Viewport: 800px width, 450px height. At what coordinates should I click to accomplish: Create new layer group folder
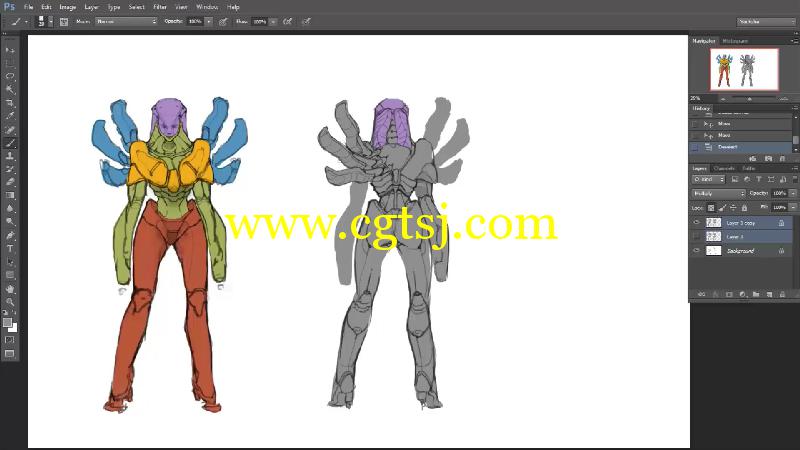click(756, 294)
